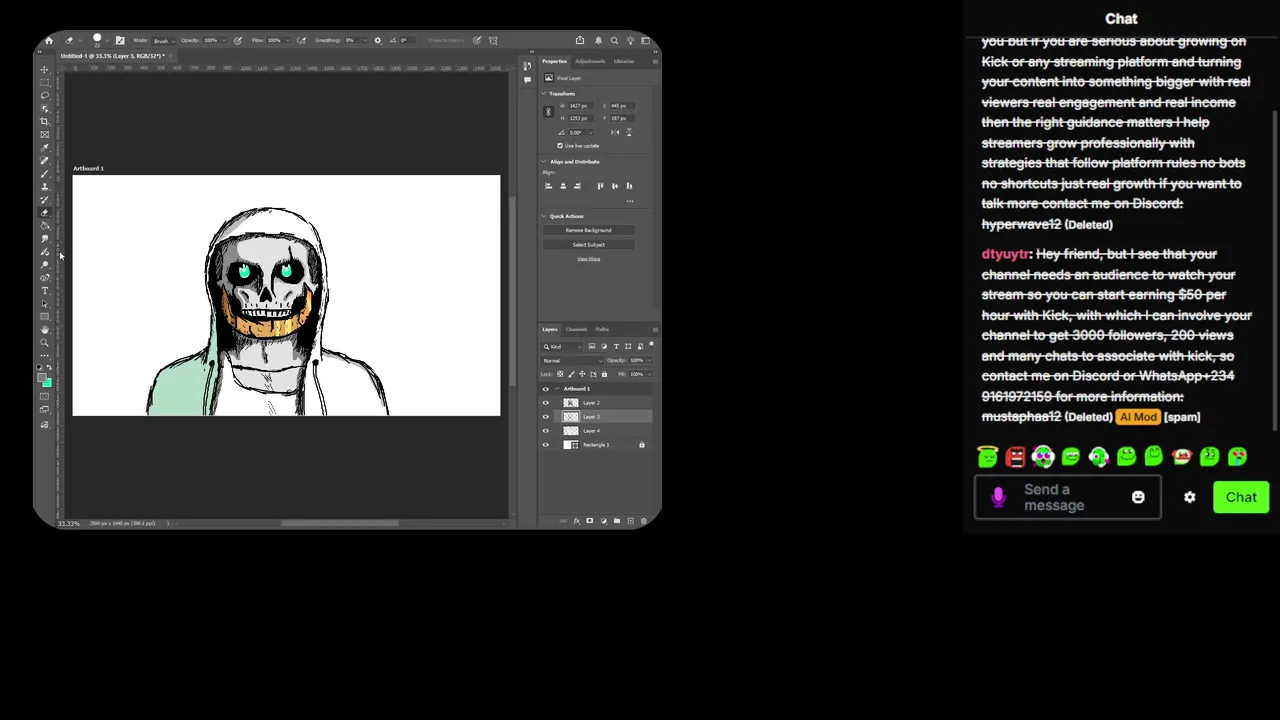Select the Lasso tool
The image size is (1280, 720).
tap(44, 95)
